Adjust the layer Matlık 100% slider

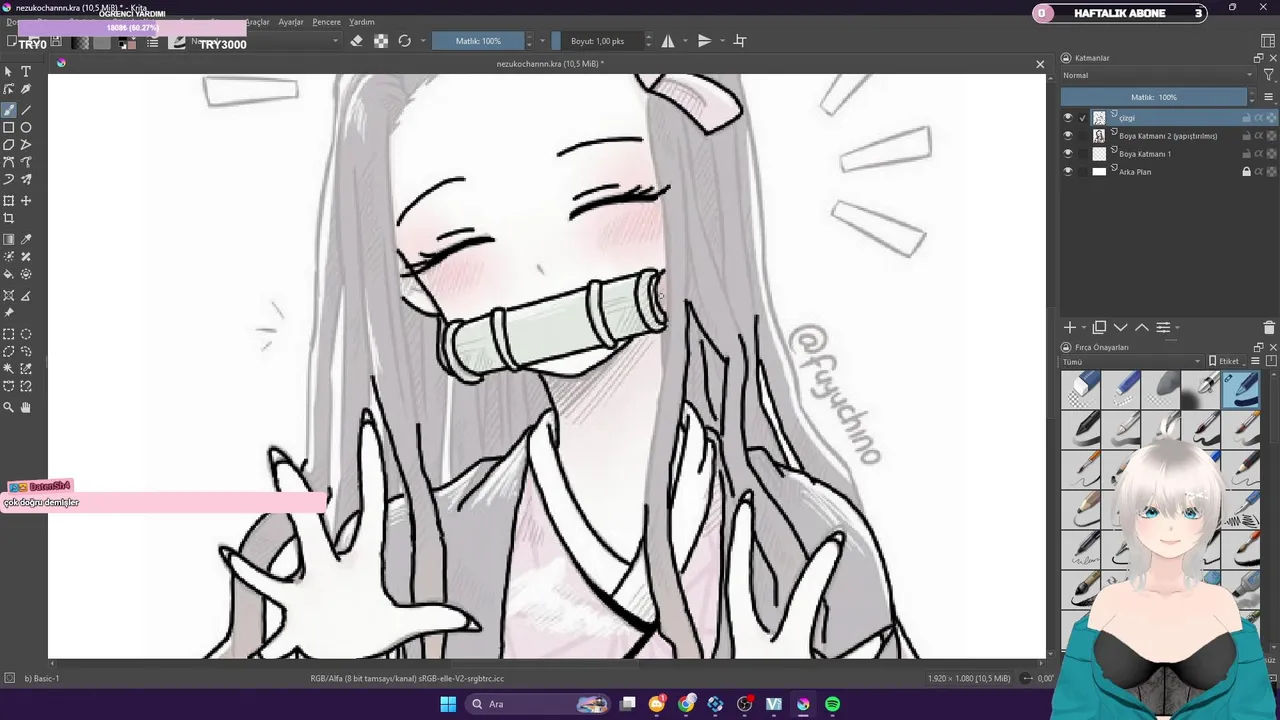click(1154, 97)
